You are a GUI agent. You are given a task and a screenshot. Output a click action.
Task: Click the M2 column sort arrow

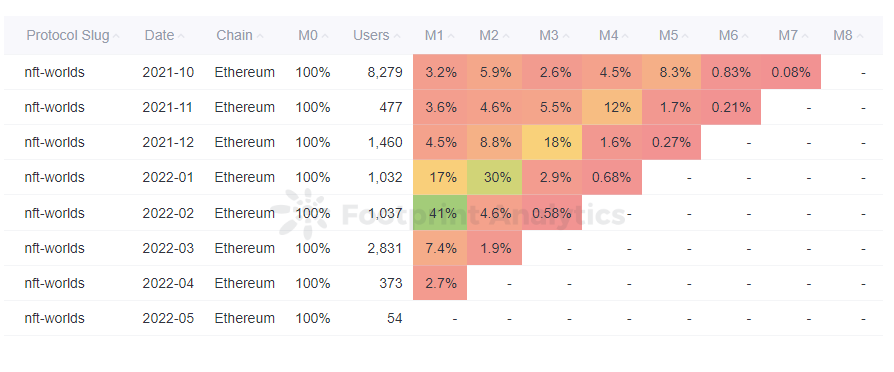click(506, 36)
